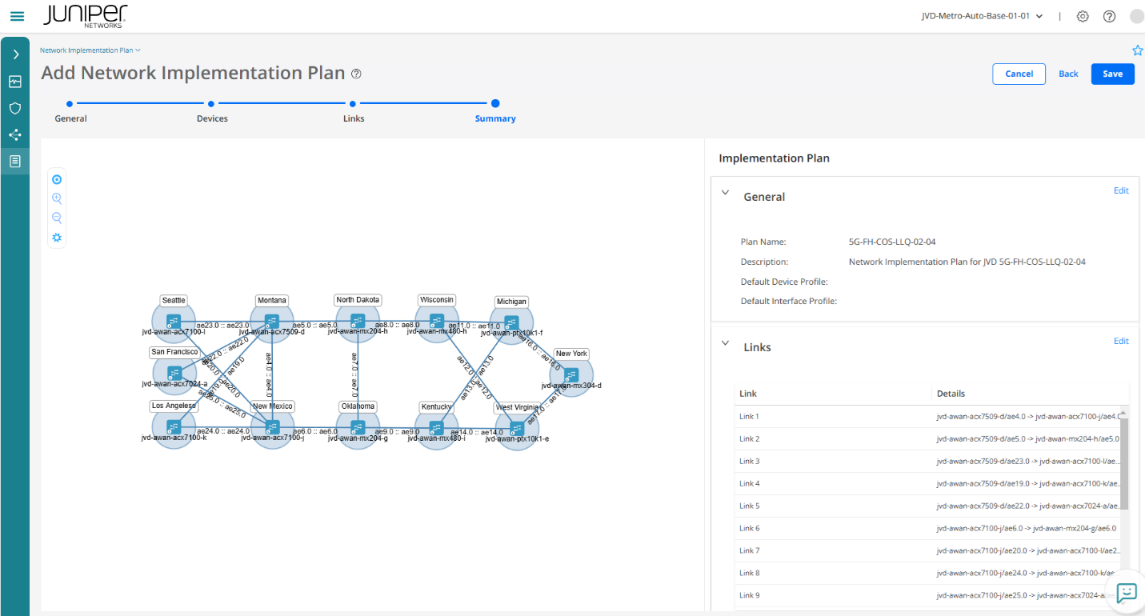Recenter topology with the target icon

click(x=57, y=180)
